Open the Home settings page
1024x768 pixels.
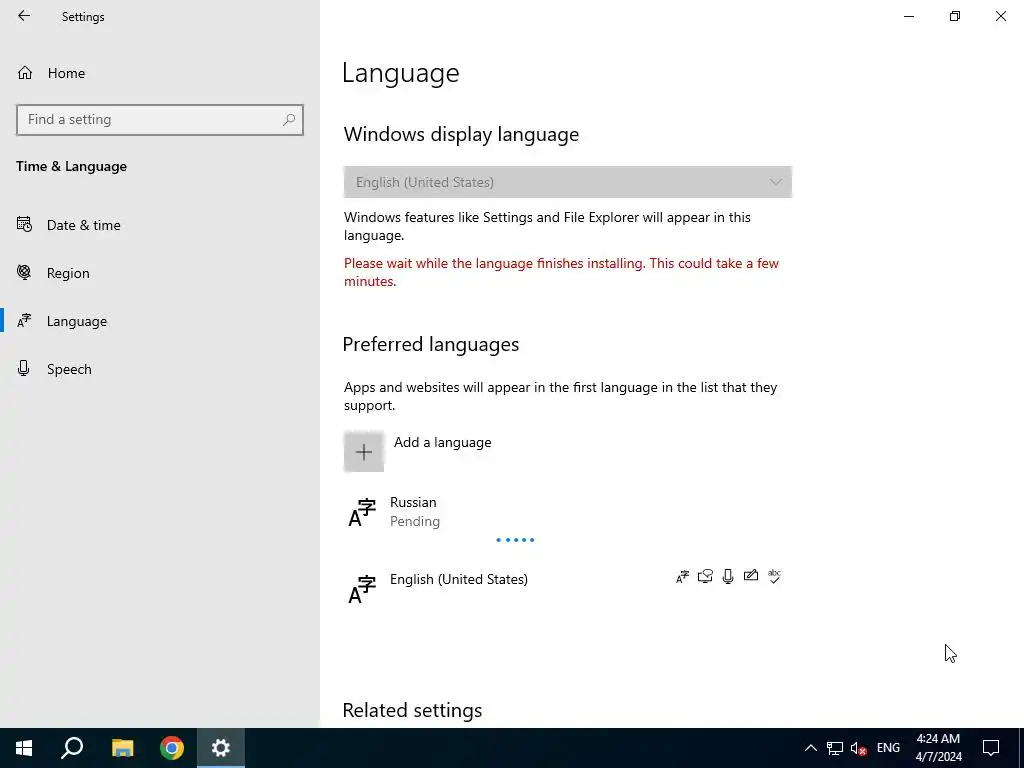tap(160, 73)
